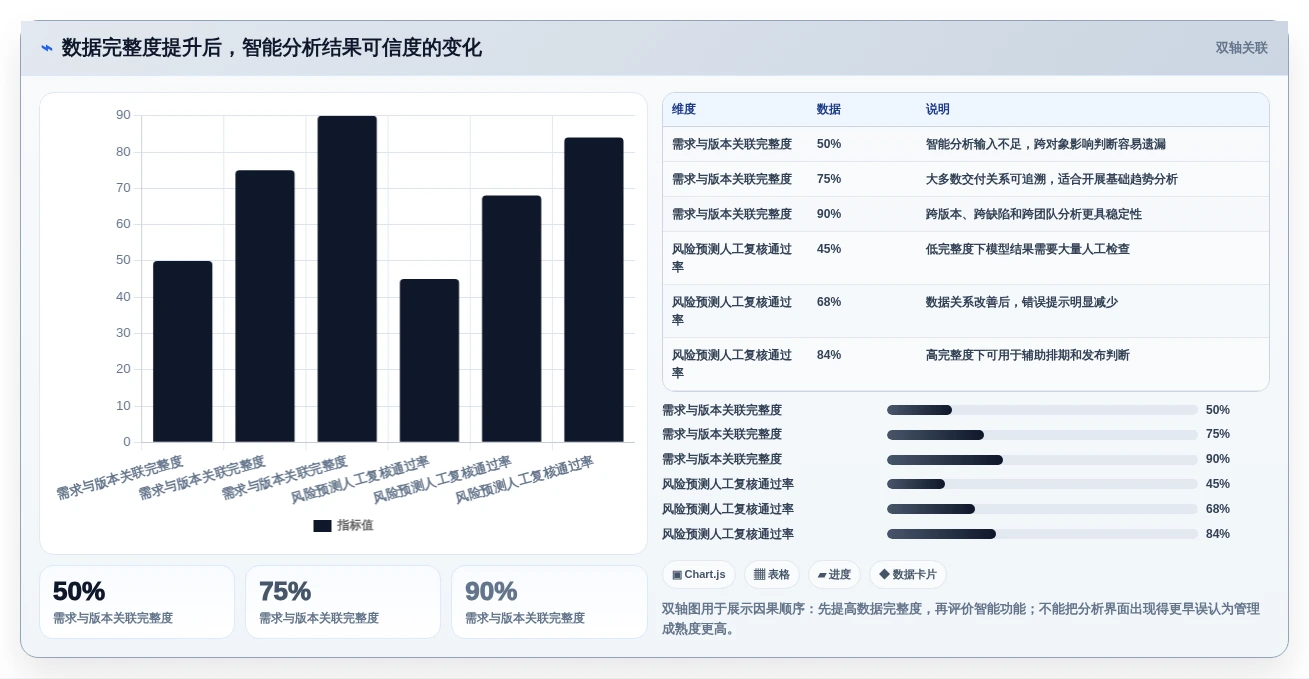This screenshot has width=1309, height=679.
Task: Click the y-axis tick label 80
Action: 123,152
